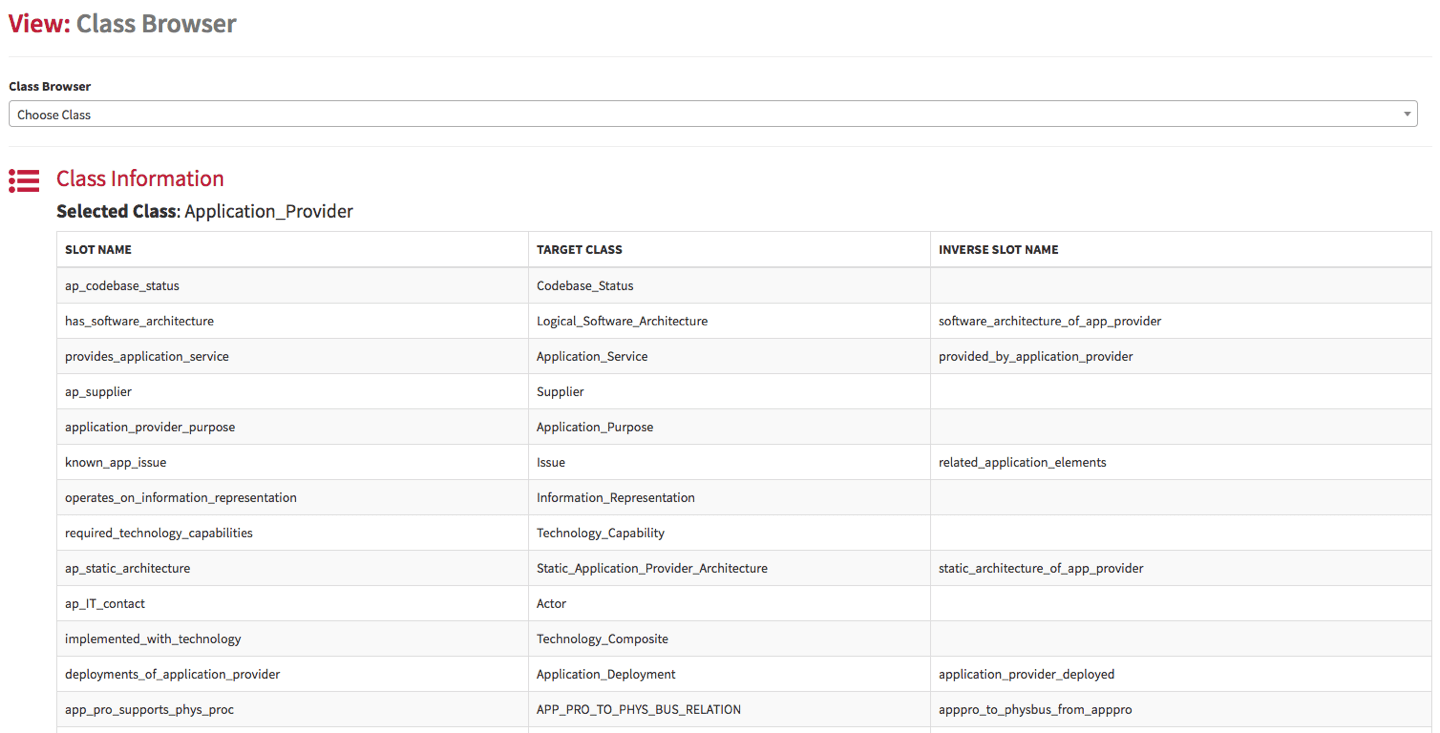
Task: Select the Codebase_Status target class cell
Action: [729, 285]
